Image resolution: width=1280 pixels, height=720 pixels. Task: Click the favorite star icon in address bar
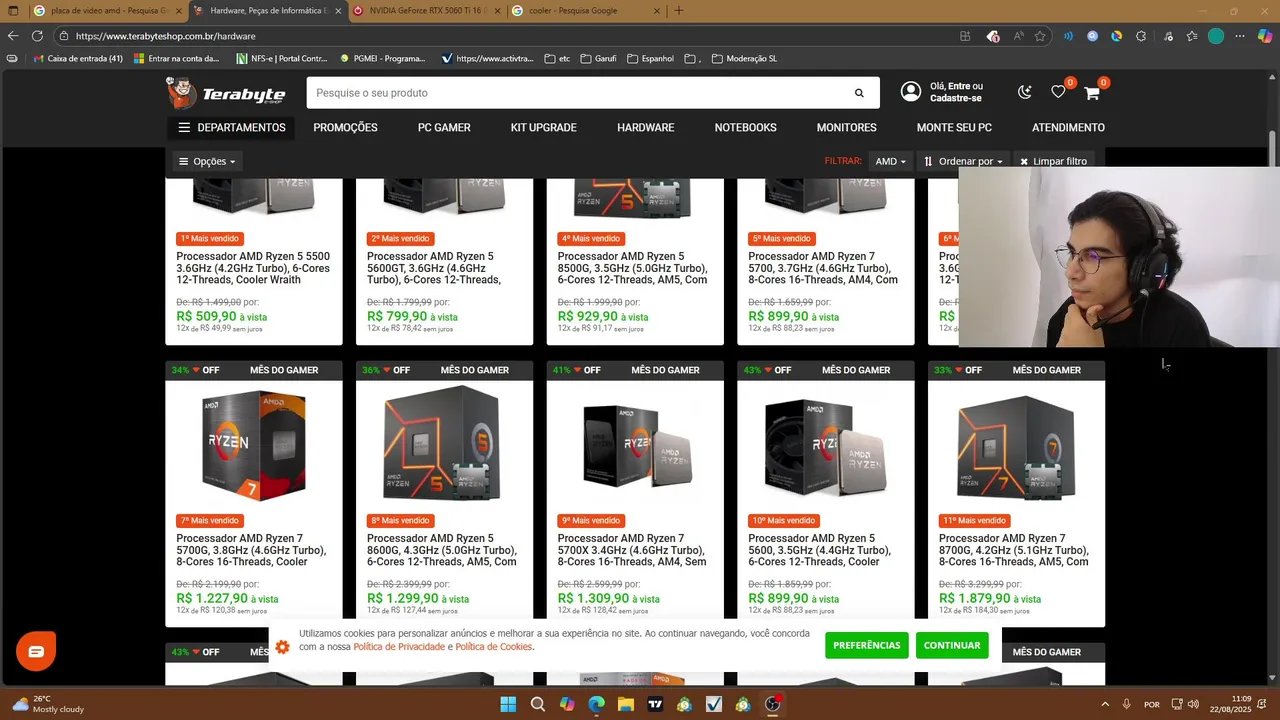[x=1040, y=36]
